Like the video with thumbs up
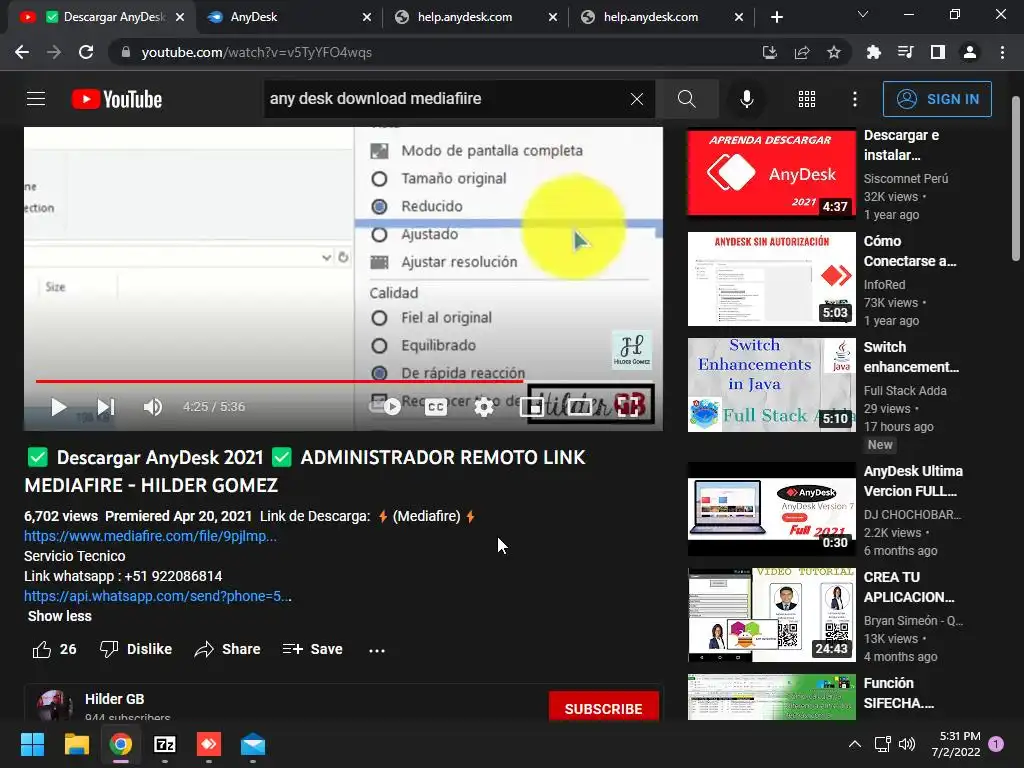Viewport: 1024px width, 768px height. click(54, 649)
